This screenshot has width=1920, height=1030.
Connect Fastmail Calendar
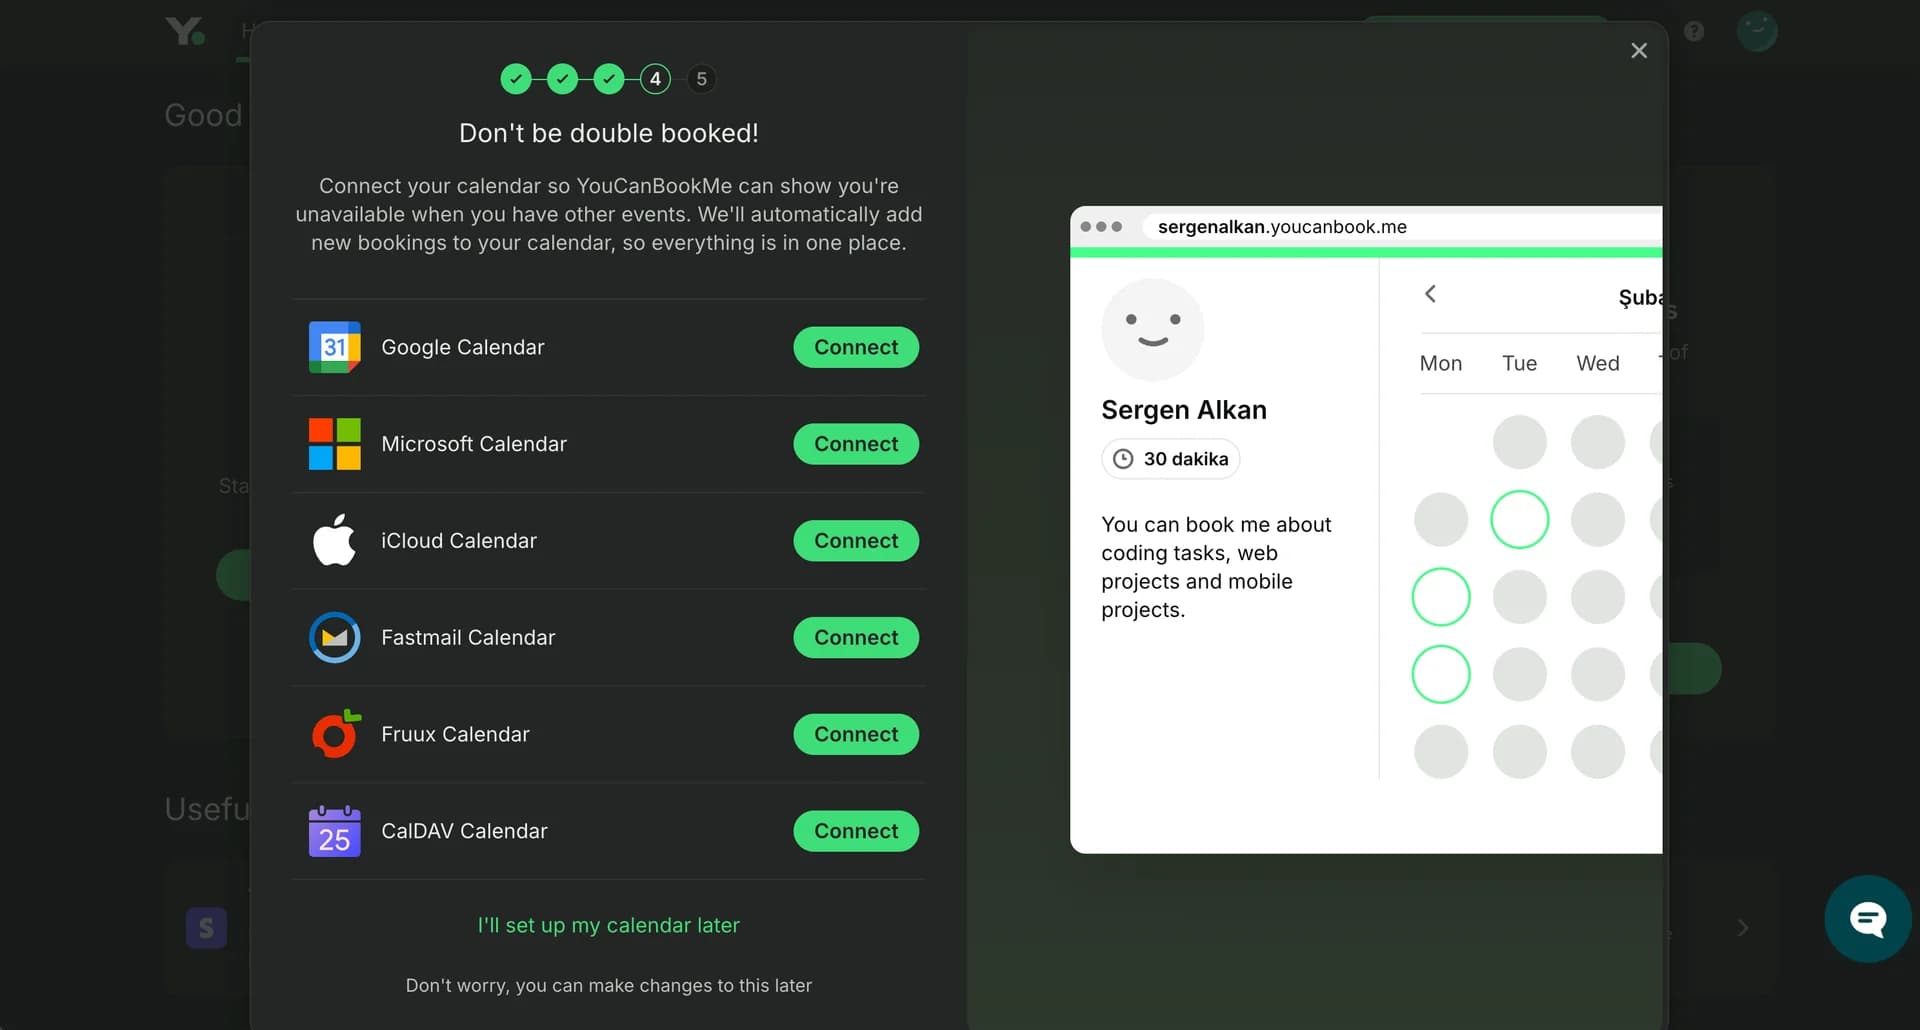pos(856,637)
